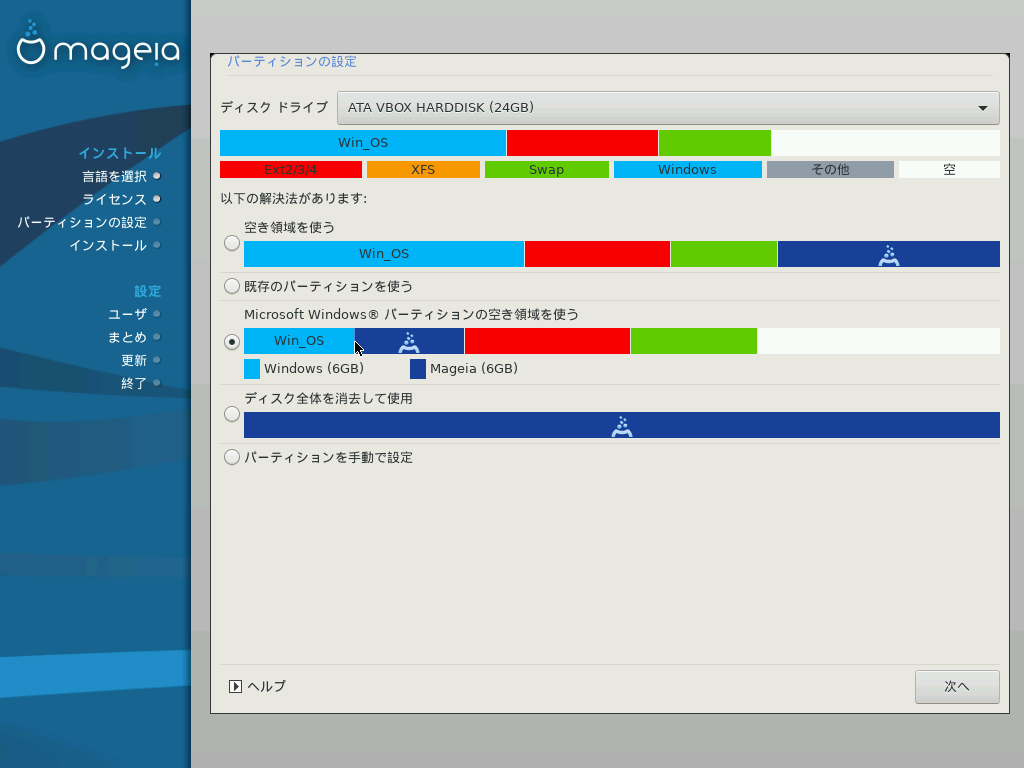Click the Win_OS segment in the disk overview bar

(363, 143)
